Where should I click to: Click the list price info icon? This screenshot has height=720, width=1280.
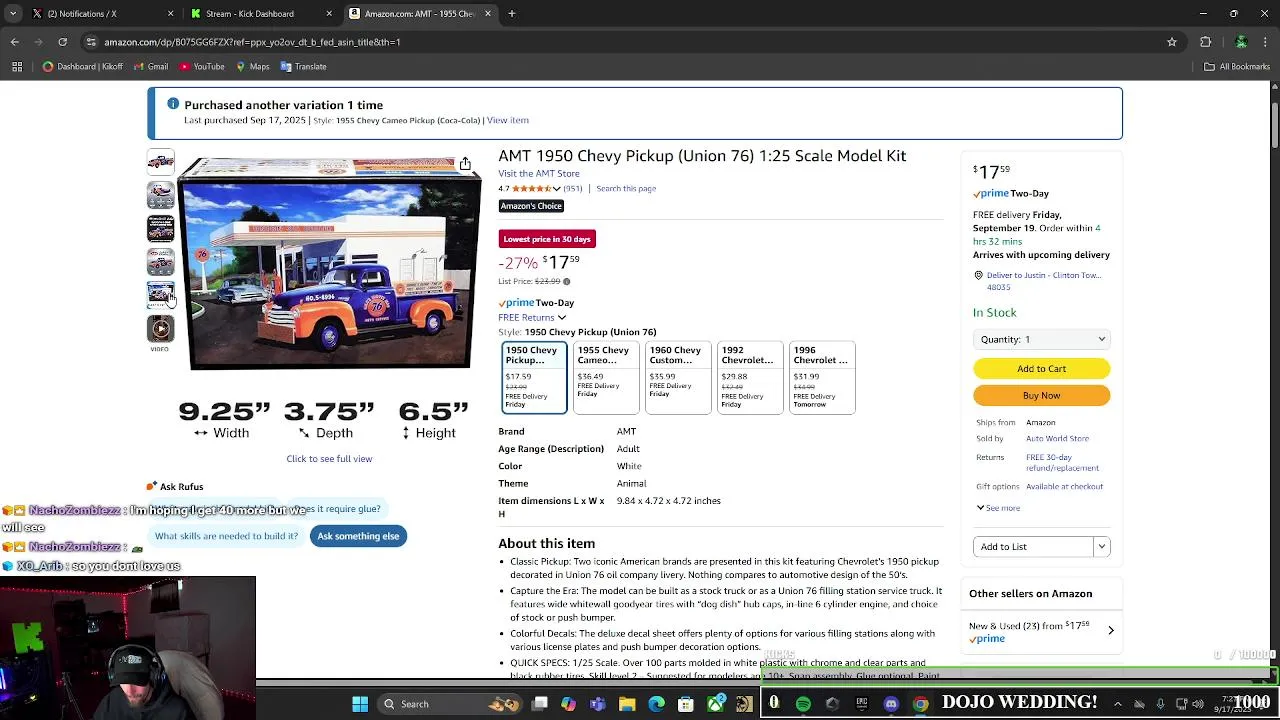(x=566, y=282)
